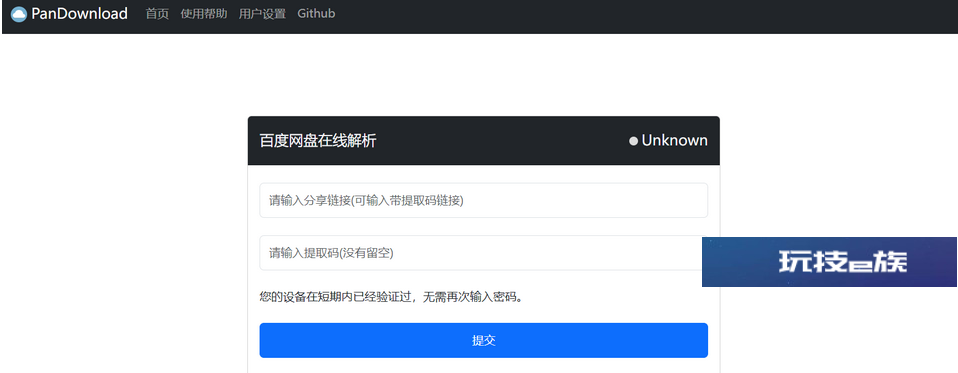Focus the 请输入分享链接 input field
958x373 pixels.
pos(483,200)
